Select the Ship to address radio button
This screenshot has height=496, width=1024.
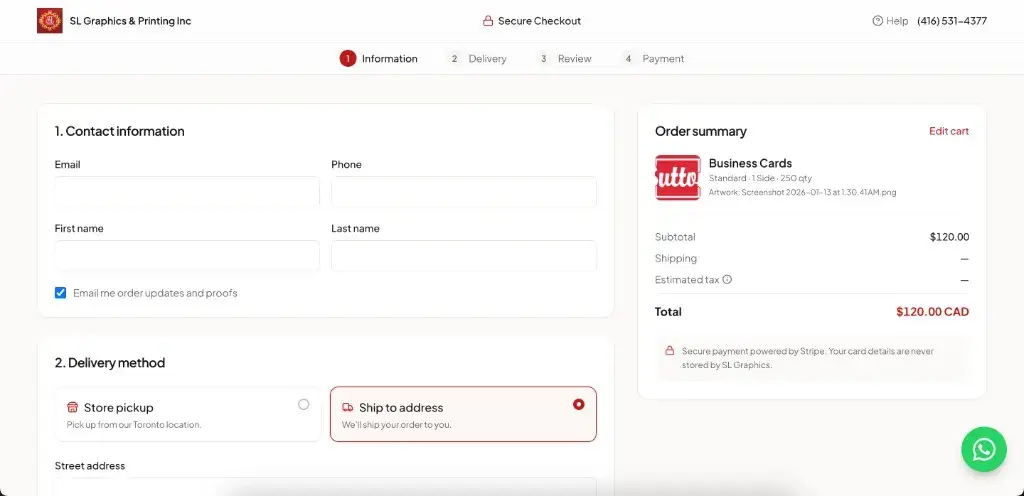(578, 405)
